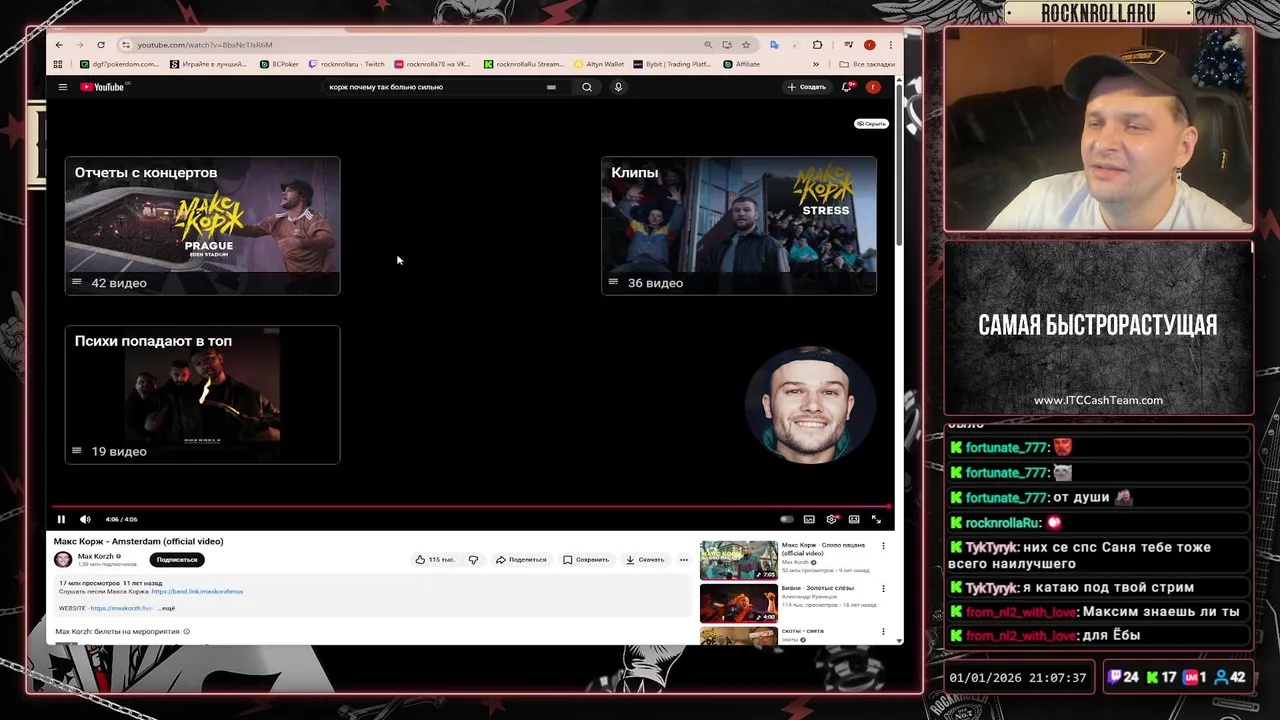The height and width of the screenshot is (720, 1280).
Task: Open options menu for Золотые слезы suggestion
Action: point(883,589)
